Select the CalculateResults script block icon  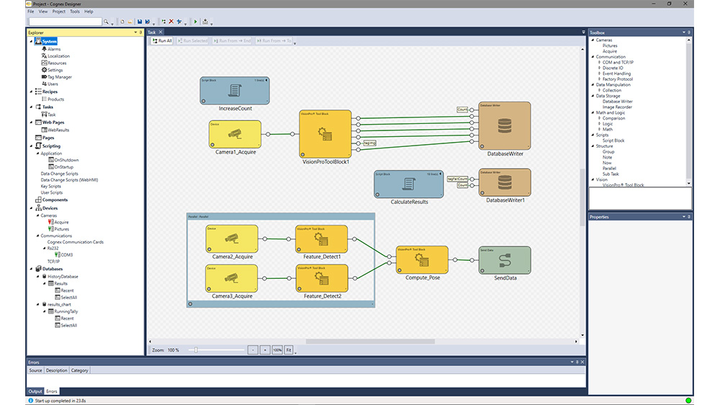408,183
